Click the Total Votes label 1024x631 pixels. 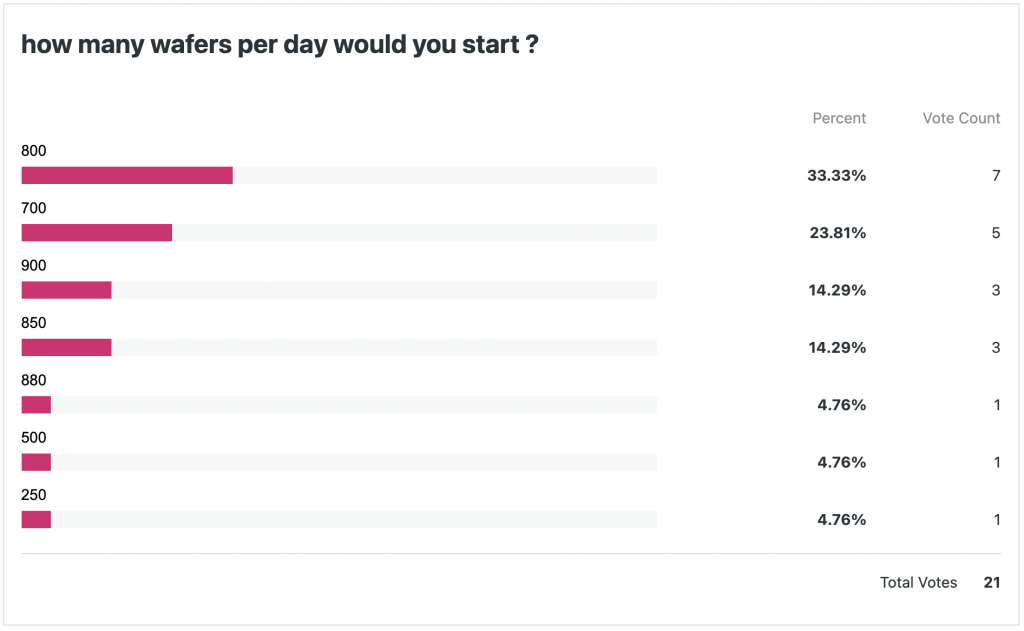pyautogui.click(x=918, y=582)
